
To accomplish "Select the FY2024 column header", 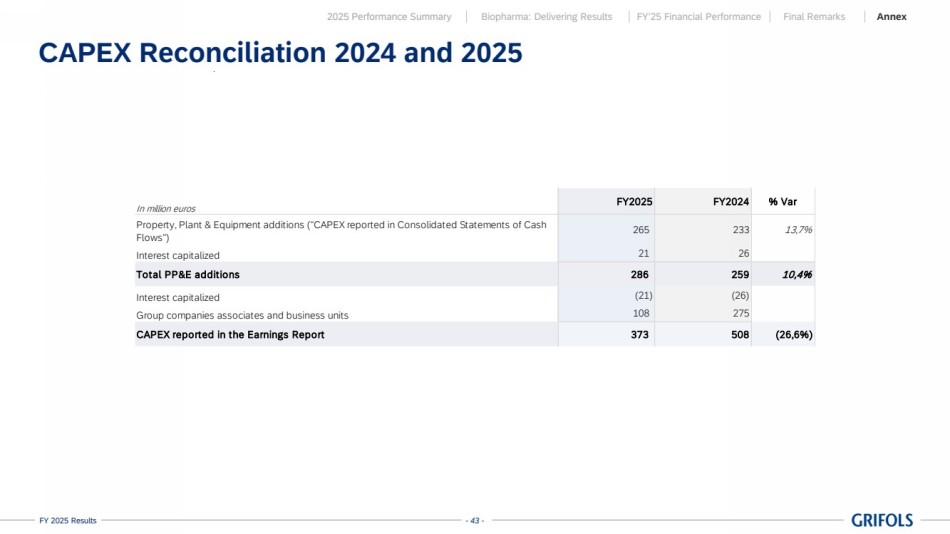I will pyautogui.click(x=731, y=201).
